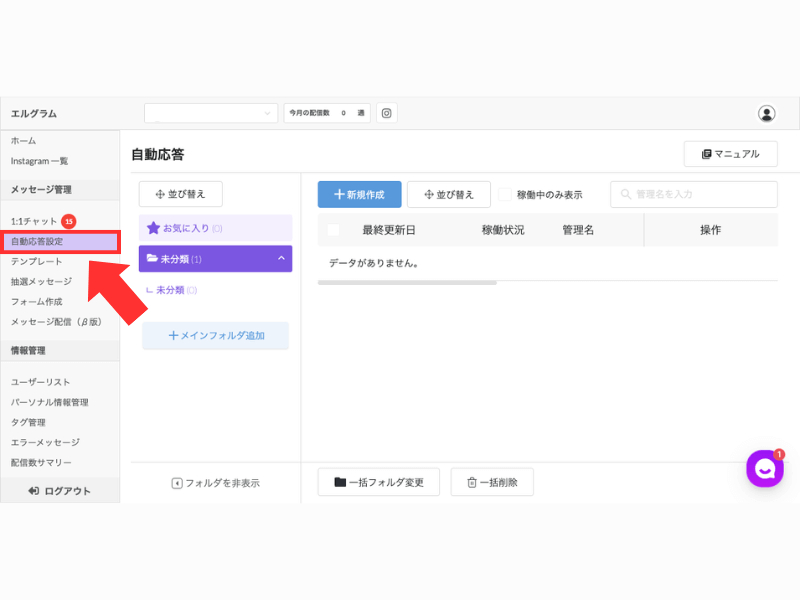The height and width of the screenshot is (600, 800).
Task: Click the ログアウト button
Action: pos(60,491)
